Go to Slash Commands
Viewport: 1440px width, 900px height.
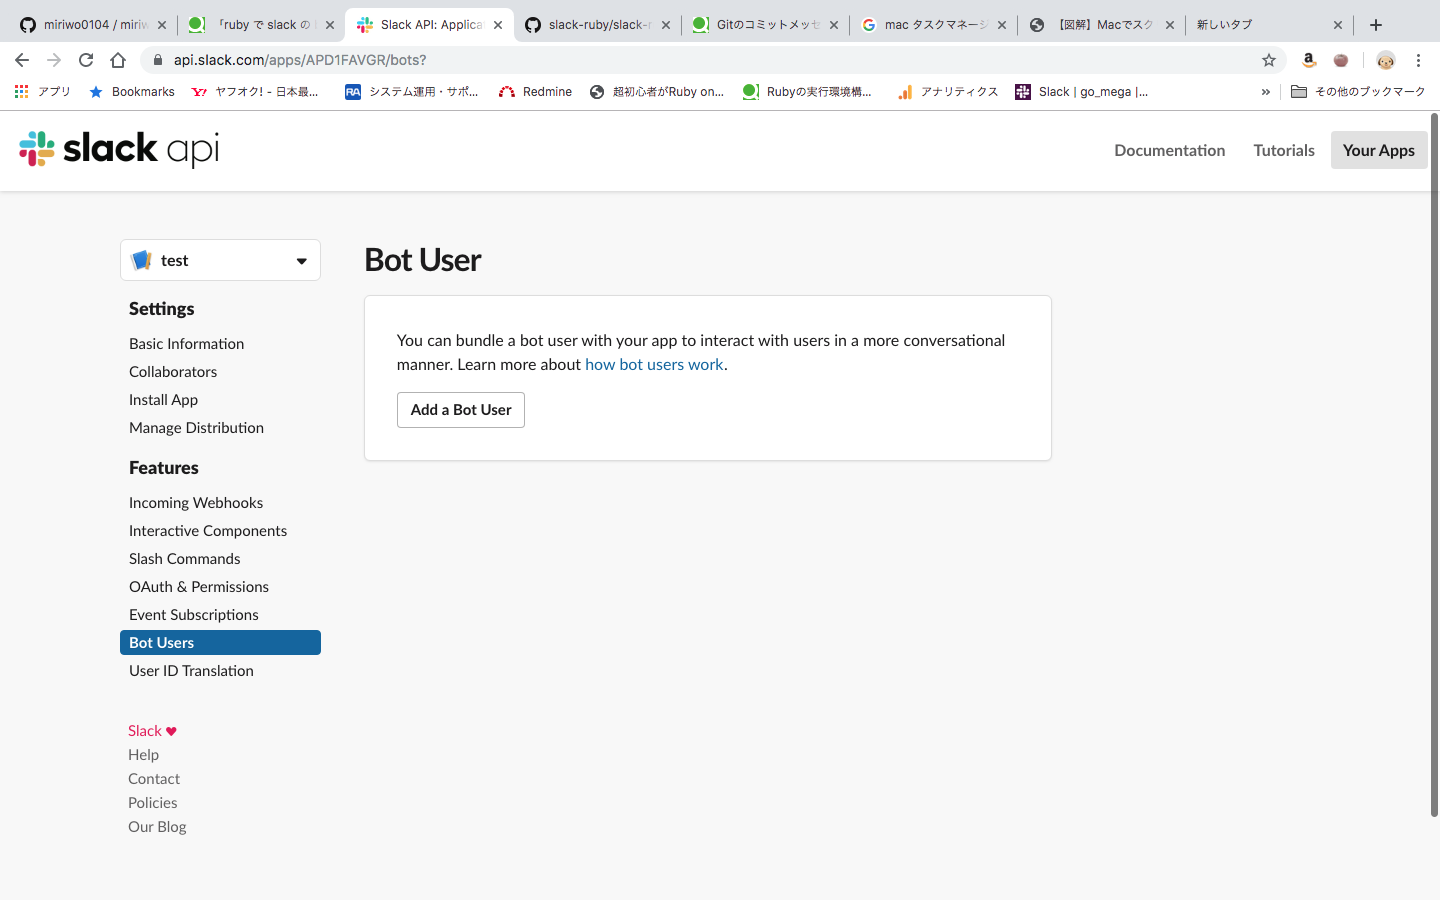click(x=185, y=558)
